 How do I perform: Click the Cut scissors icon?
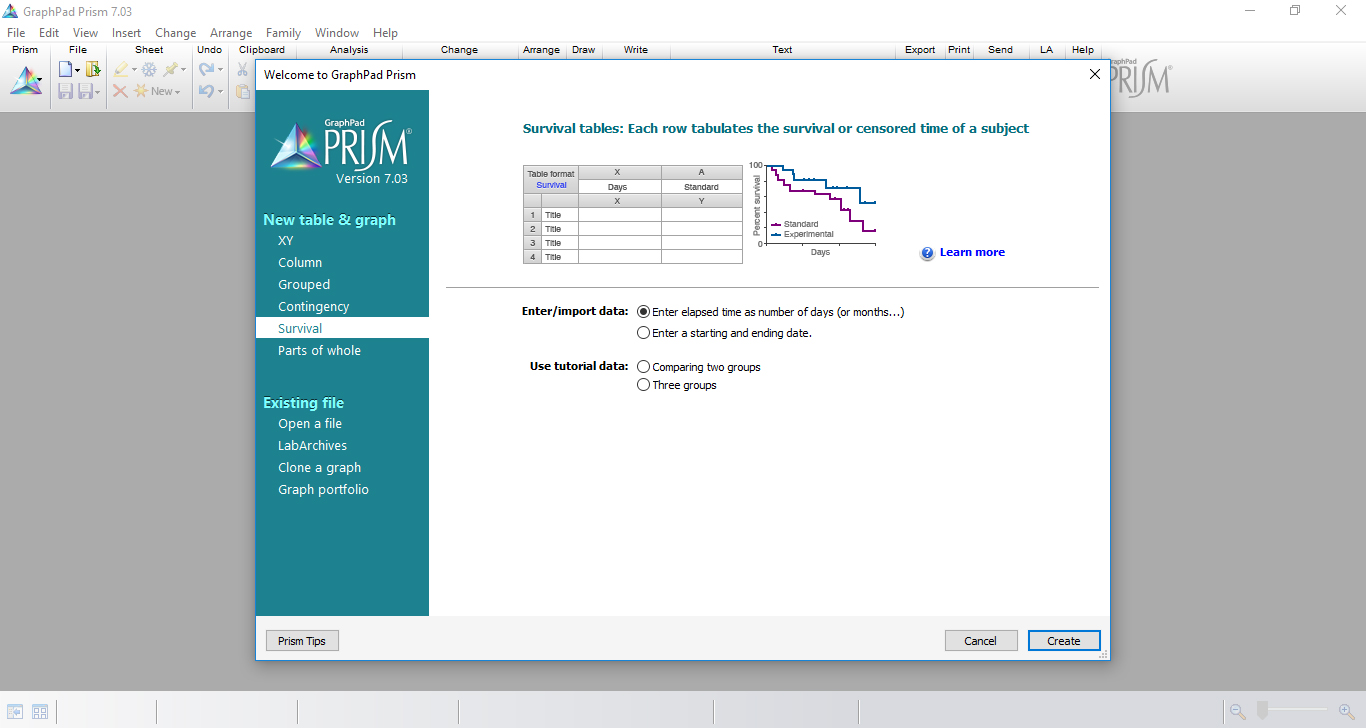click(x=243, y=69)
